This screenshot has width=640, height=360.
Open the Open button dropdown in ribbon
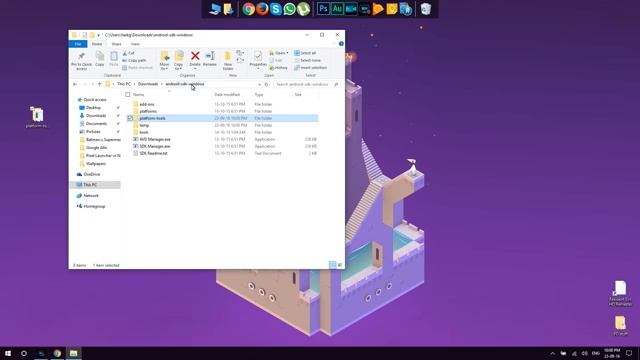tap(287, 53)
